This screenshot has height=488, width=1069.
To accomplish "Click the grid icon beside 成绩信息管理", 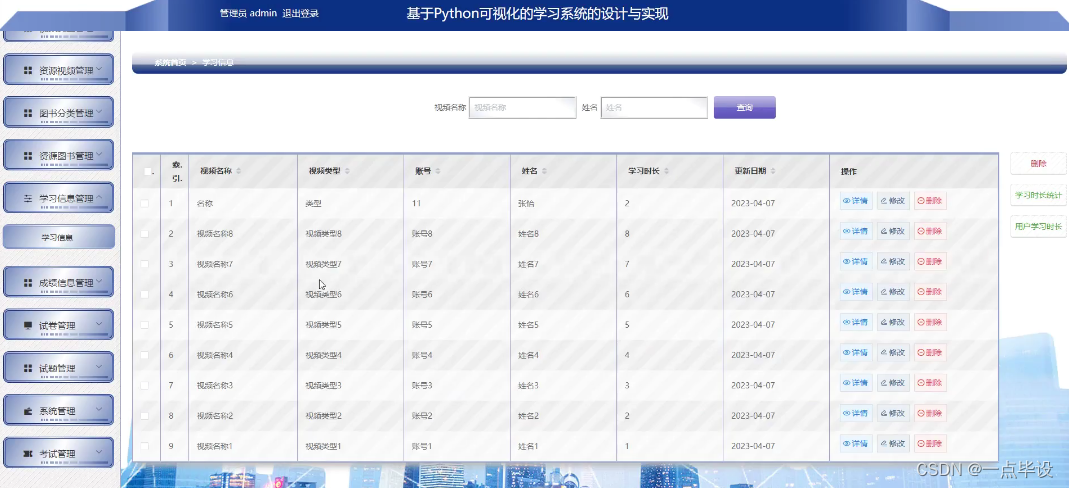I will (28, 282).
